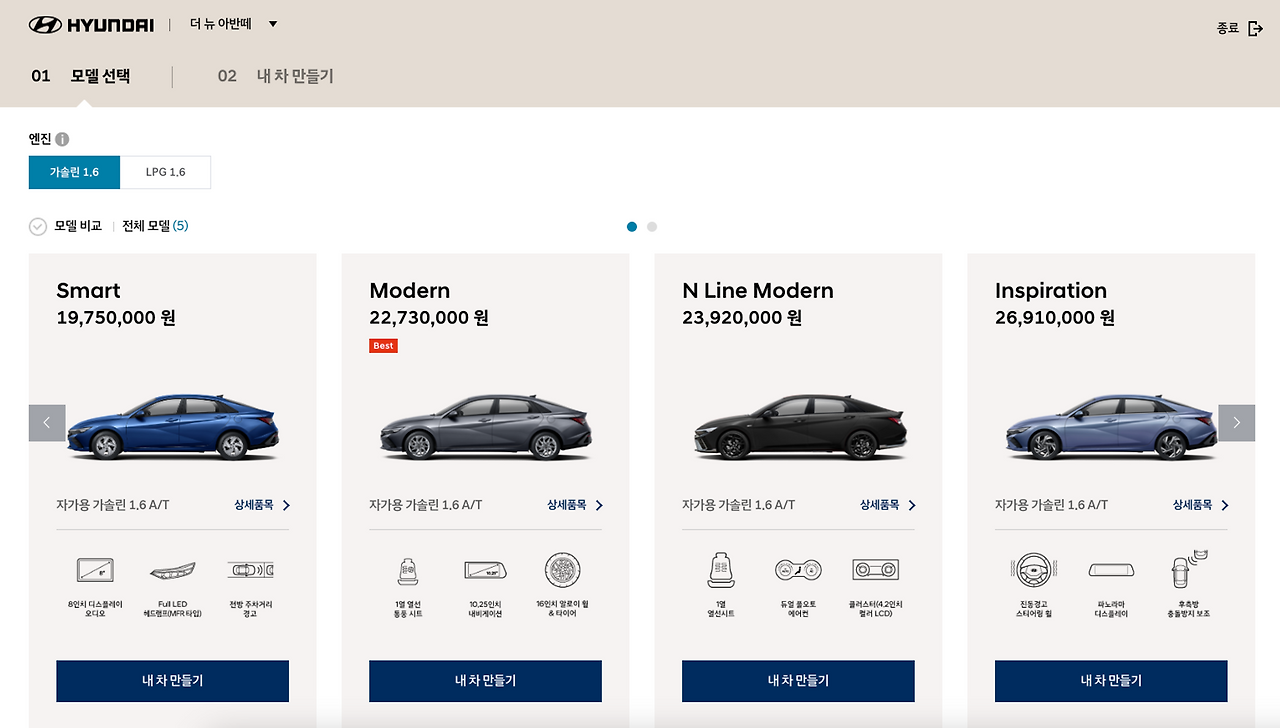The width and height of the screenshot is (1280, 728).
Task: Click the 10.25-inch navigation icon under Modern
Action: click(x=485, y=570)
